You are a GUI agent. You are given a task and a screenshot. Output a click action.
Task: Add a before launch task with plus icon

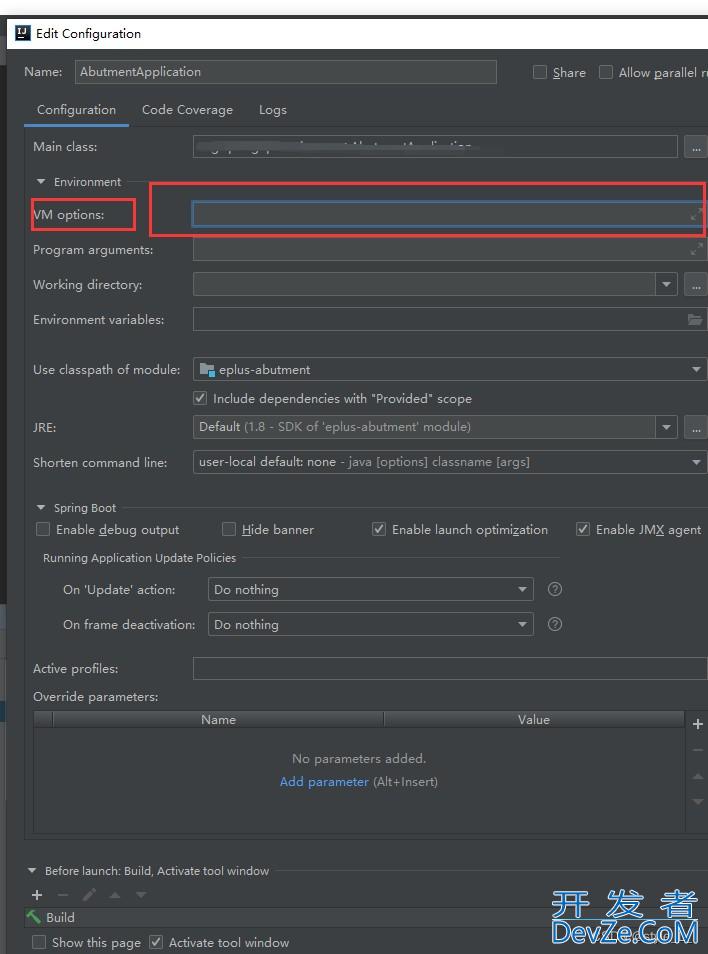[x=37, y=895]
